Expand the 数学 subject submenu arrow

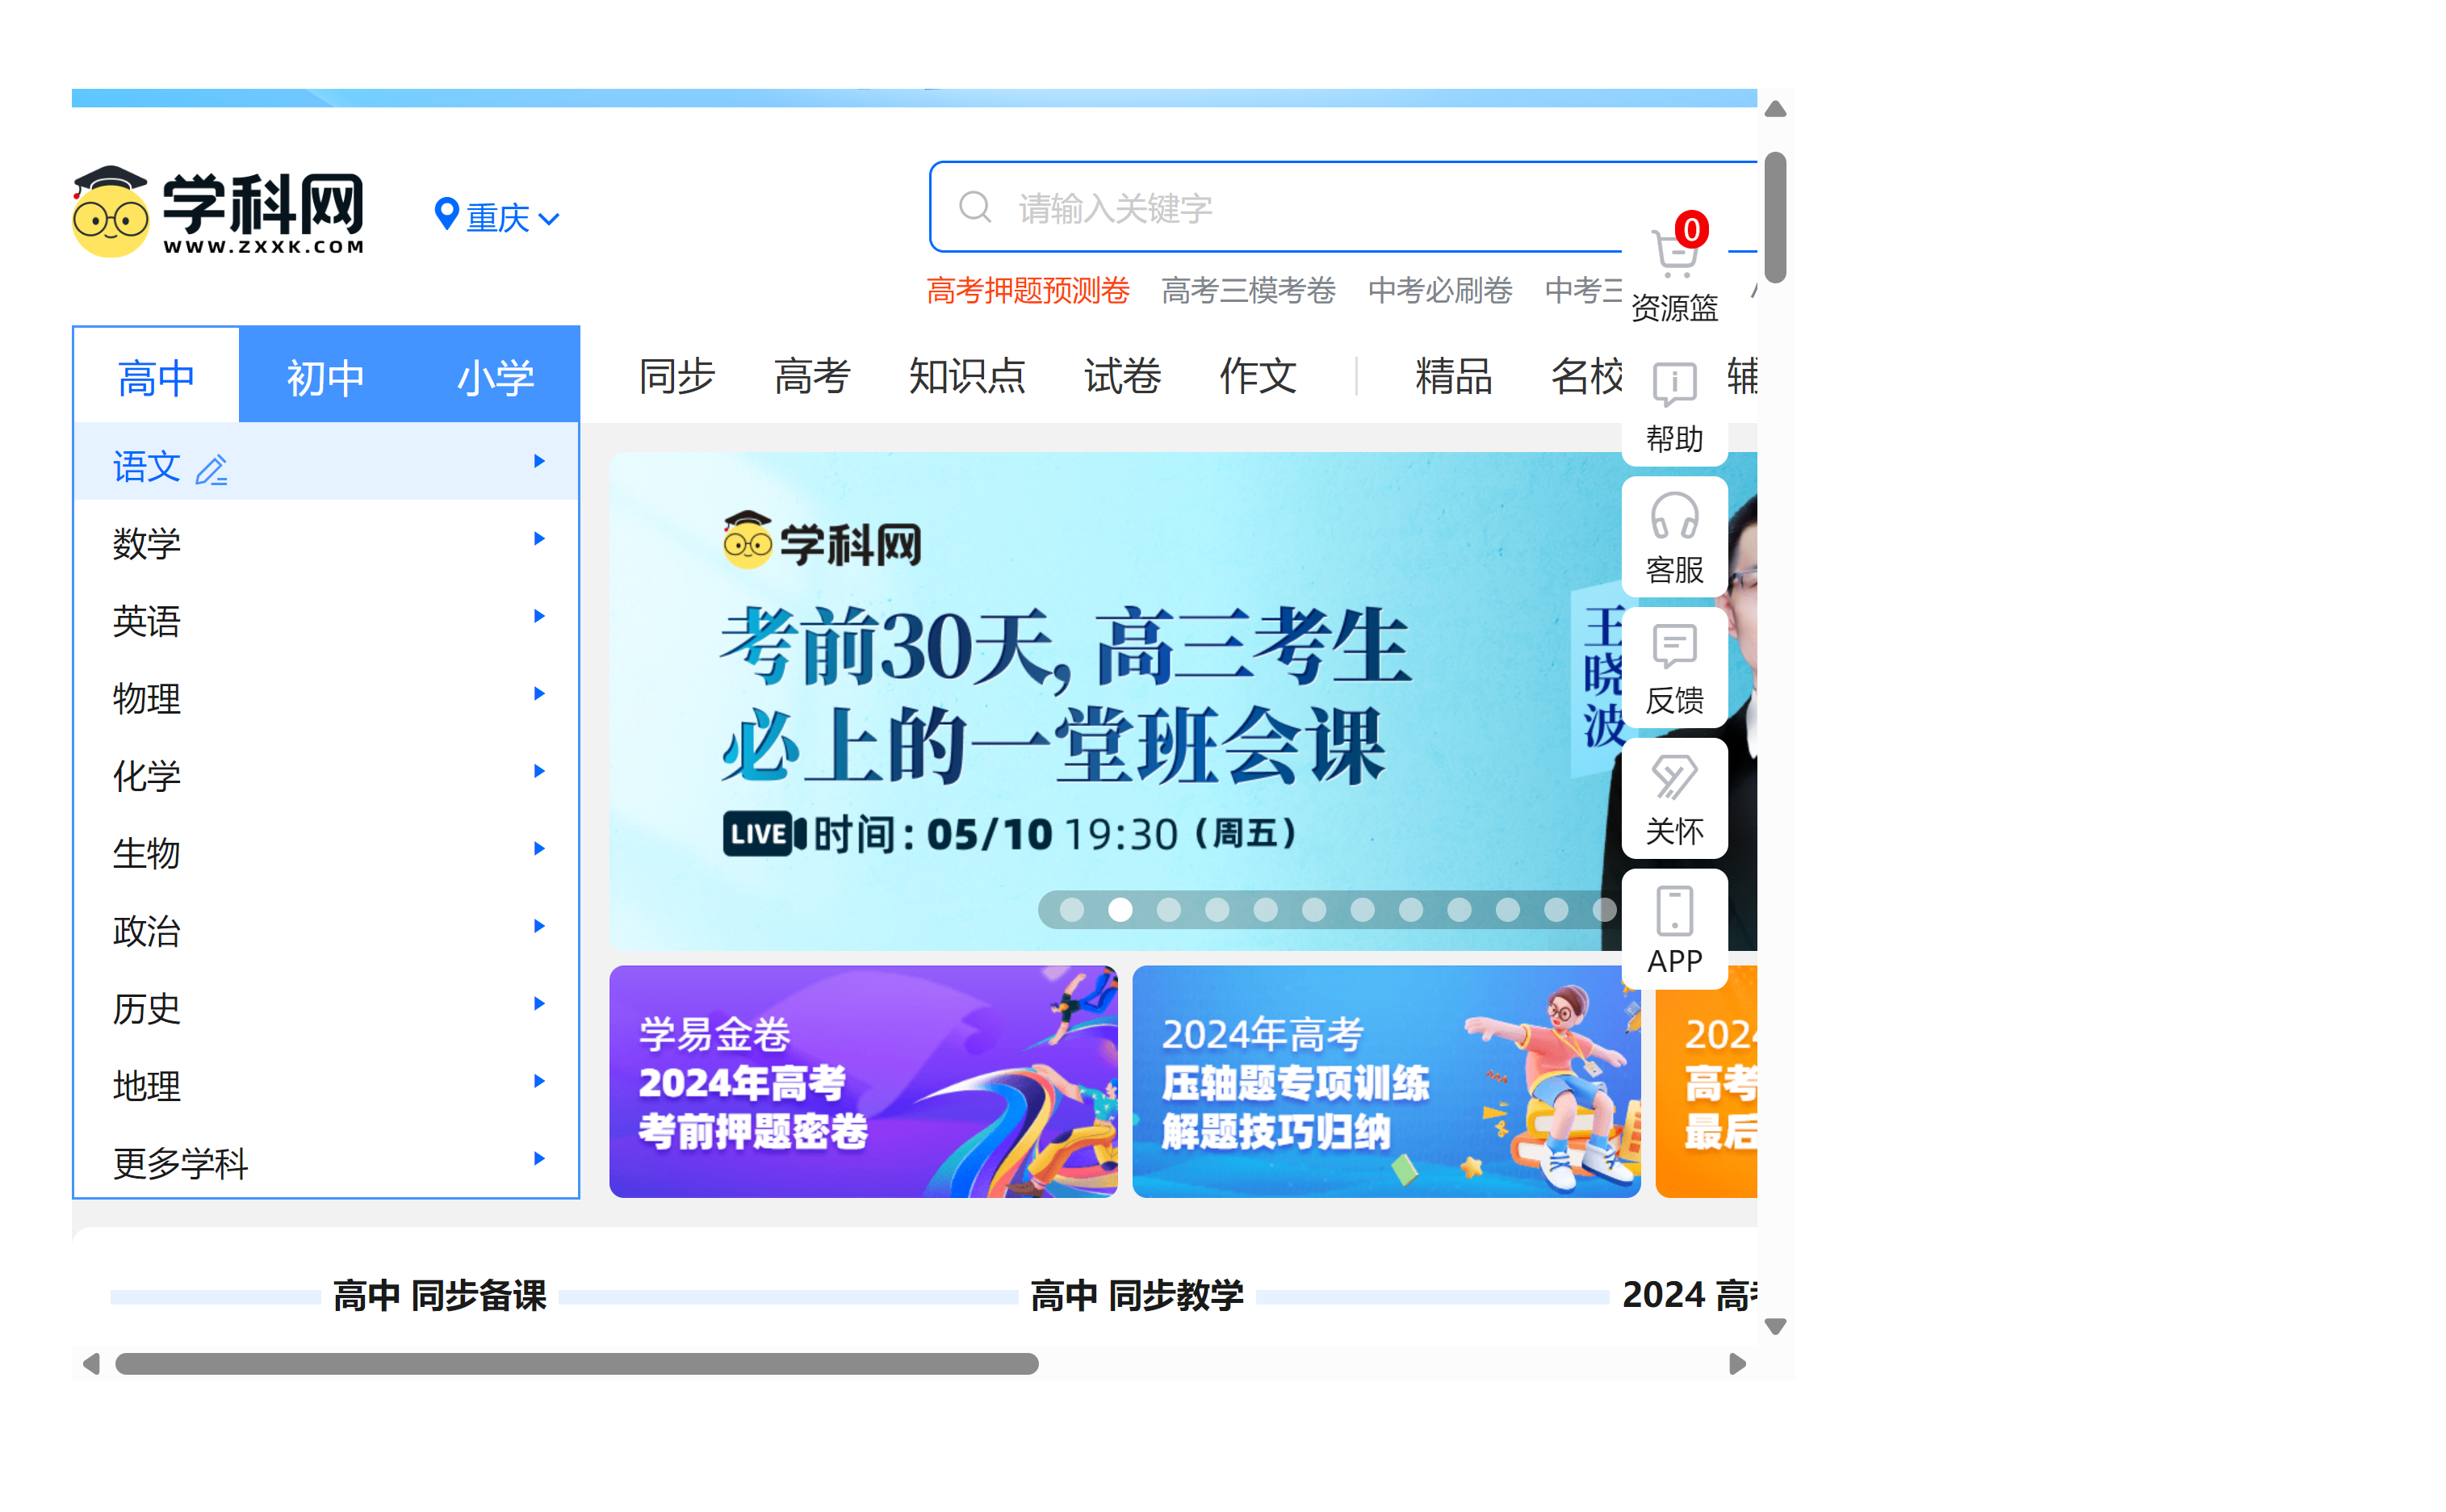coord(539,539)
